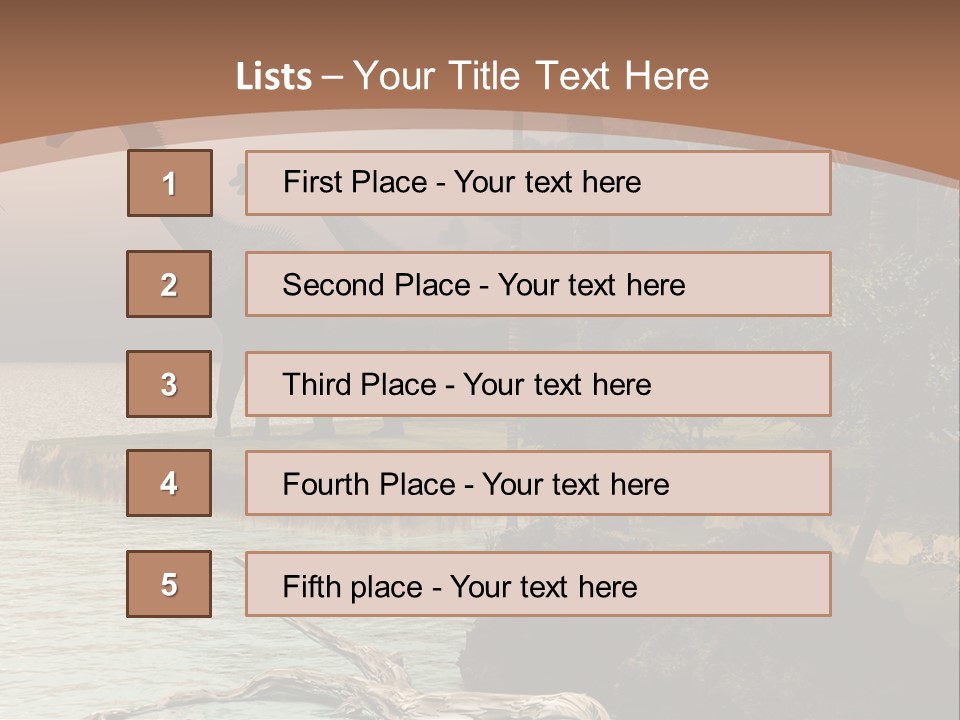960x720 pixels.
Task: Select the square labeled 5
Action: [169, 584]
